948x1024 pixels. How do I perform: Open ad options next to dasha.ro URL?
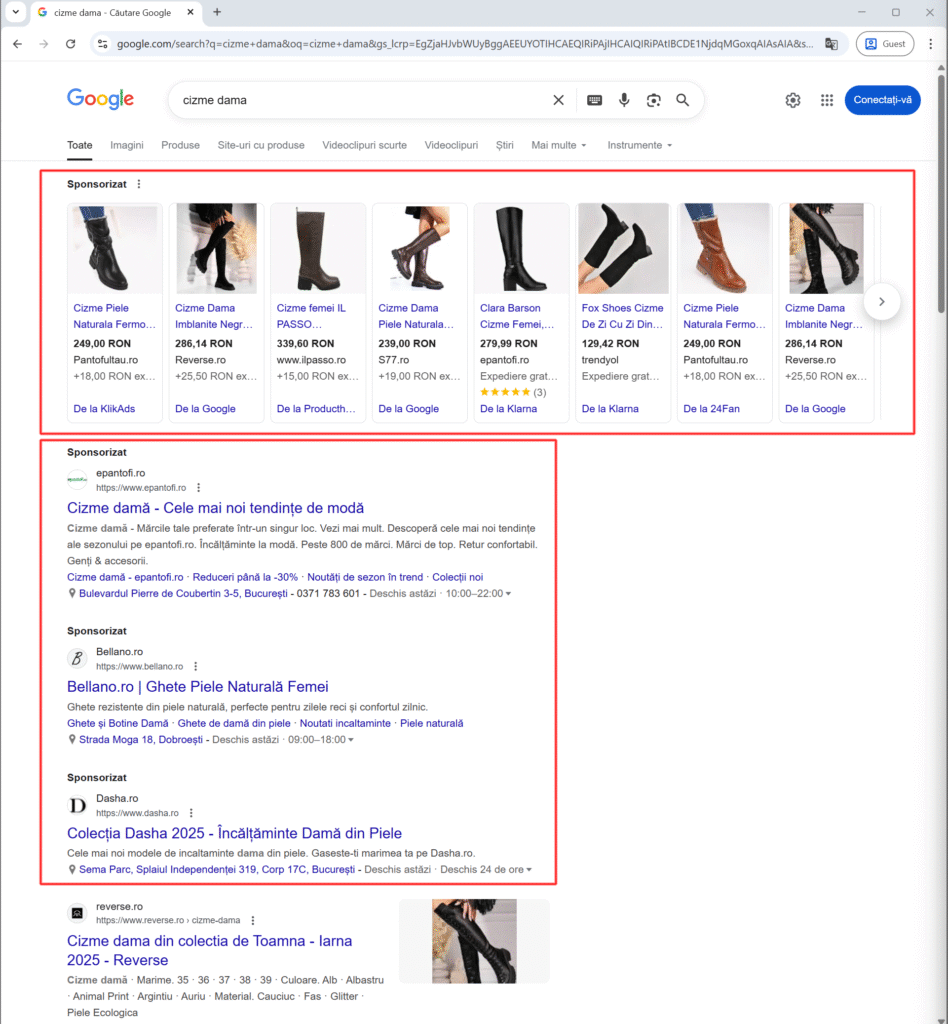point(191,813)
